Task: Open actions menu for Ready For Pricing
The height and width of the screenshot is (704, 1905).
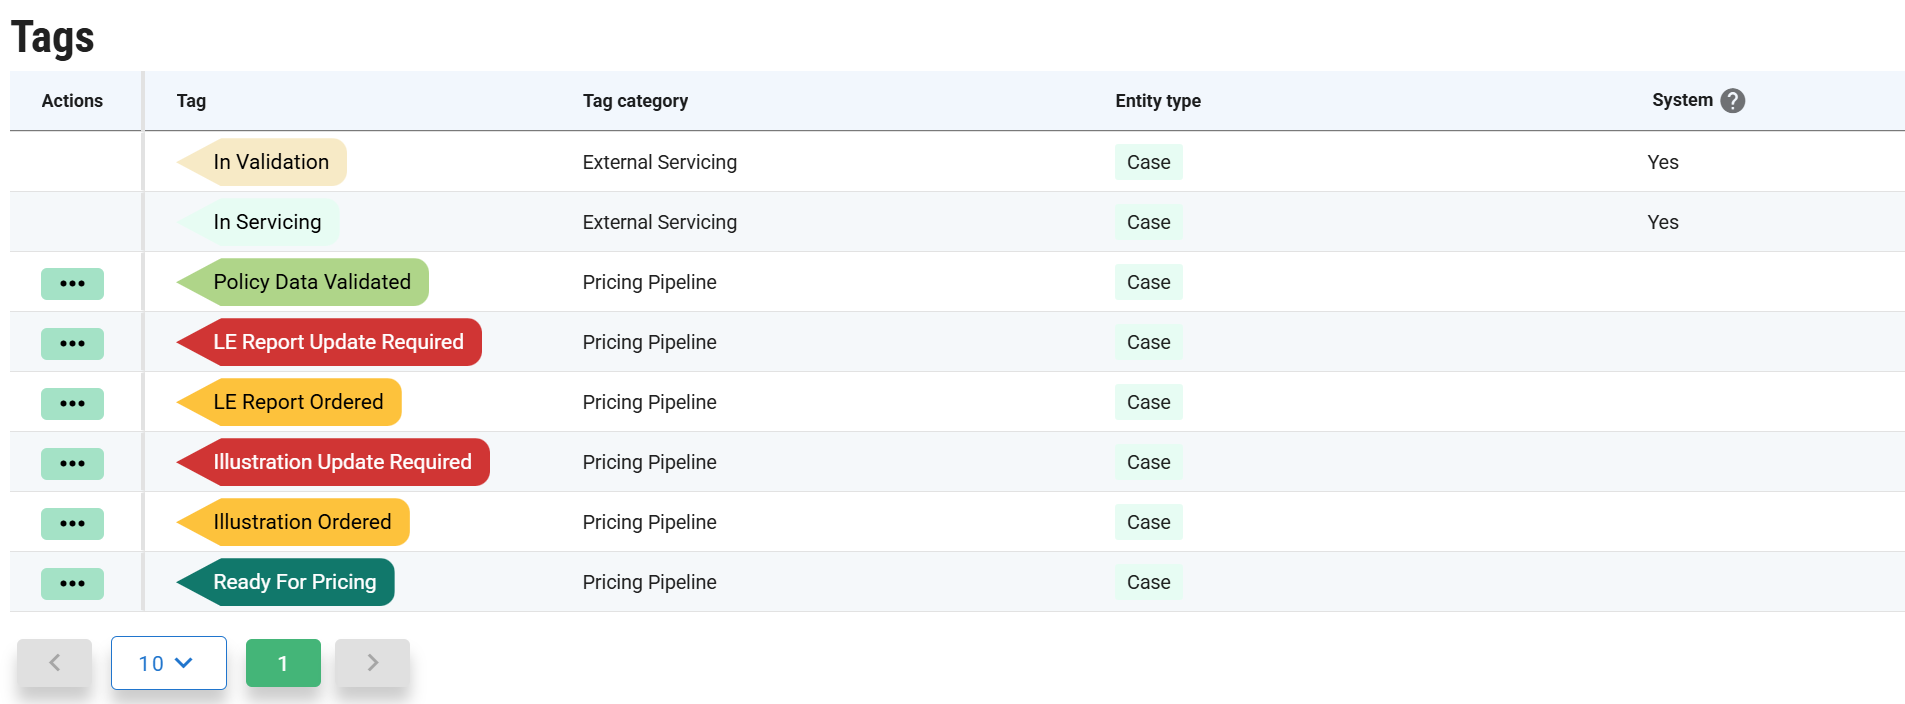Action: click(72, 583)
